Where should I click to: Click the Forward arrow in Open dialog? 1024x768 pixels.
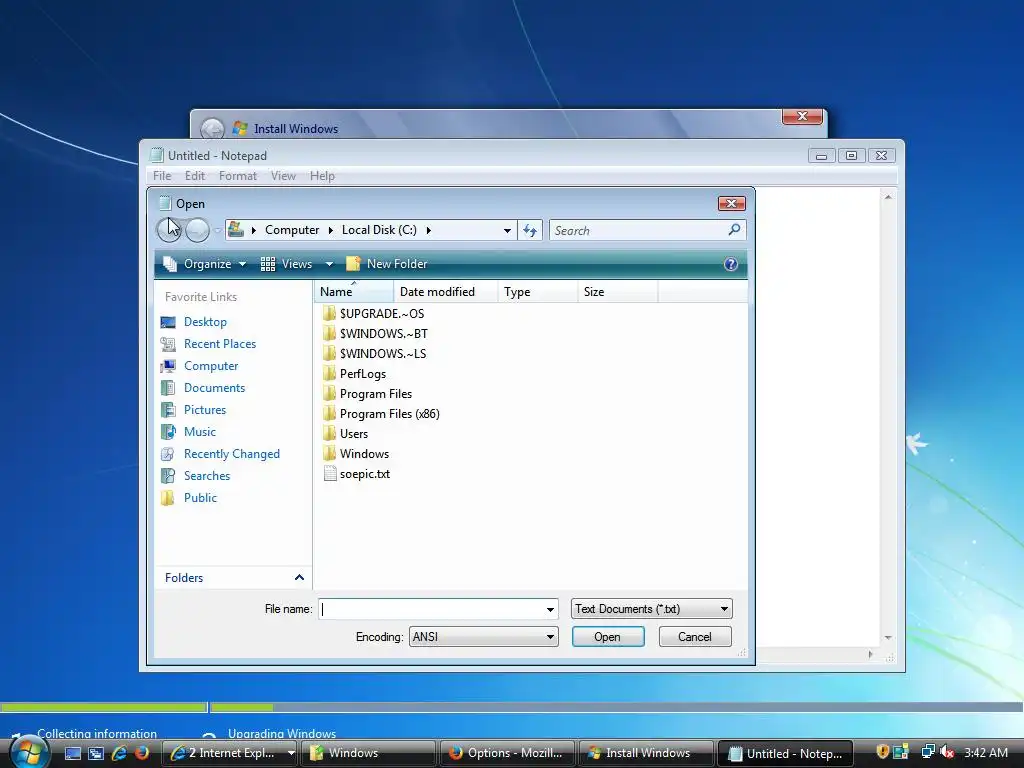click(x=197, y=230)
